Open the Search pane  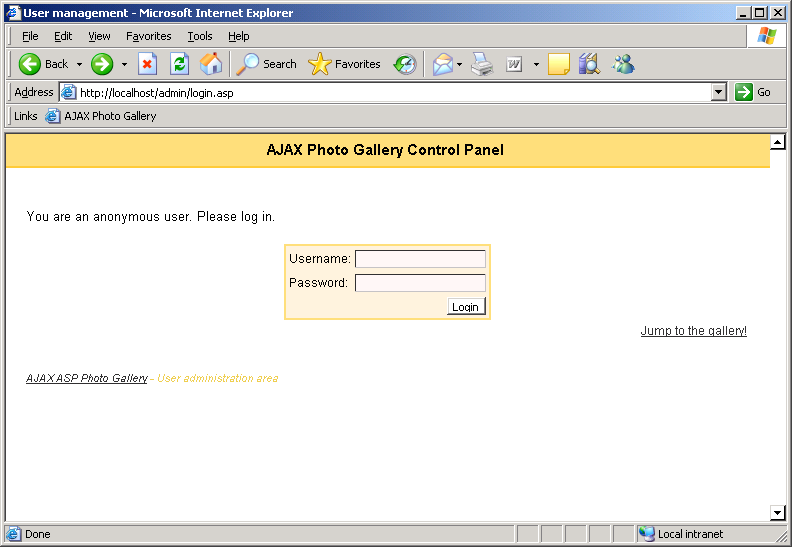(x=267, y=64)
